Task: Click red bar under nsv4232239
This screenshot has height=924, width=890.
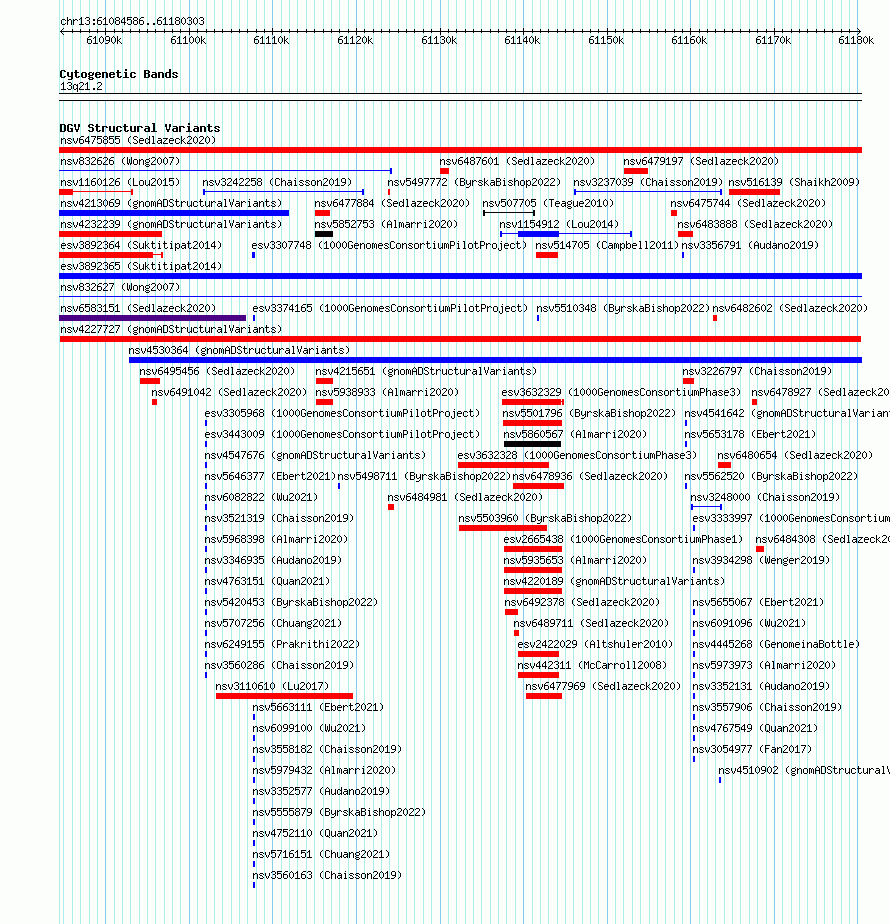Action: point(110,235)
